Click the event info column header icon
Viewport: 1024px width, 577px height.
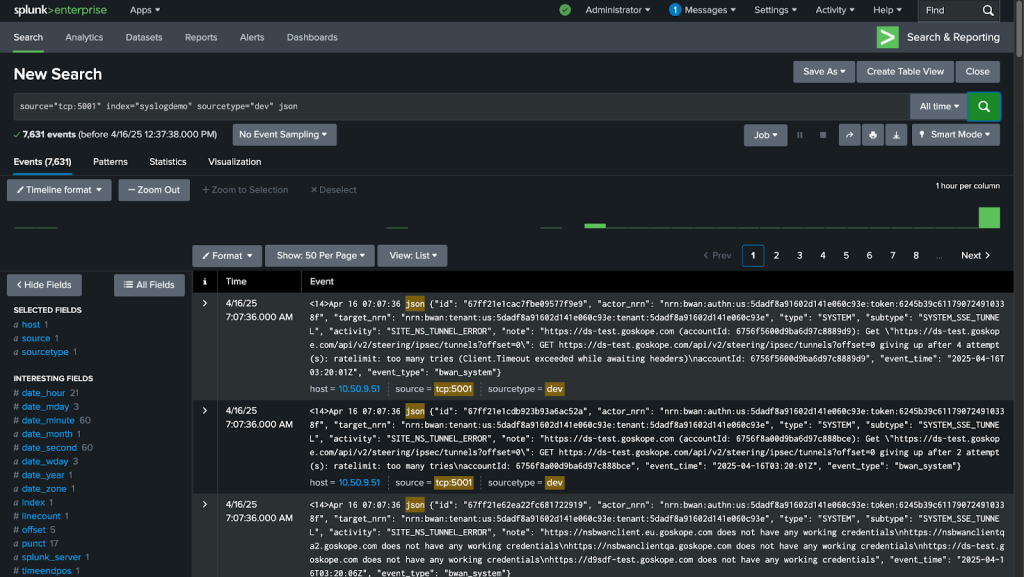click(x=204, y=281)
